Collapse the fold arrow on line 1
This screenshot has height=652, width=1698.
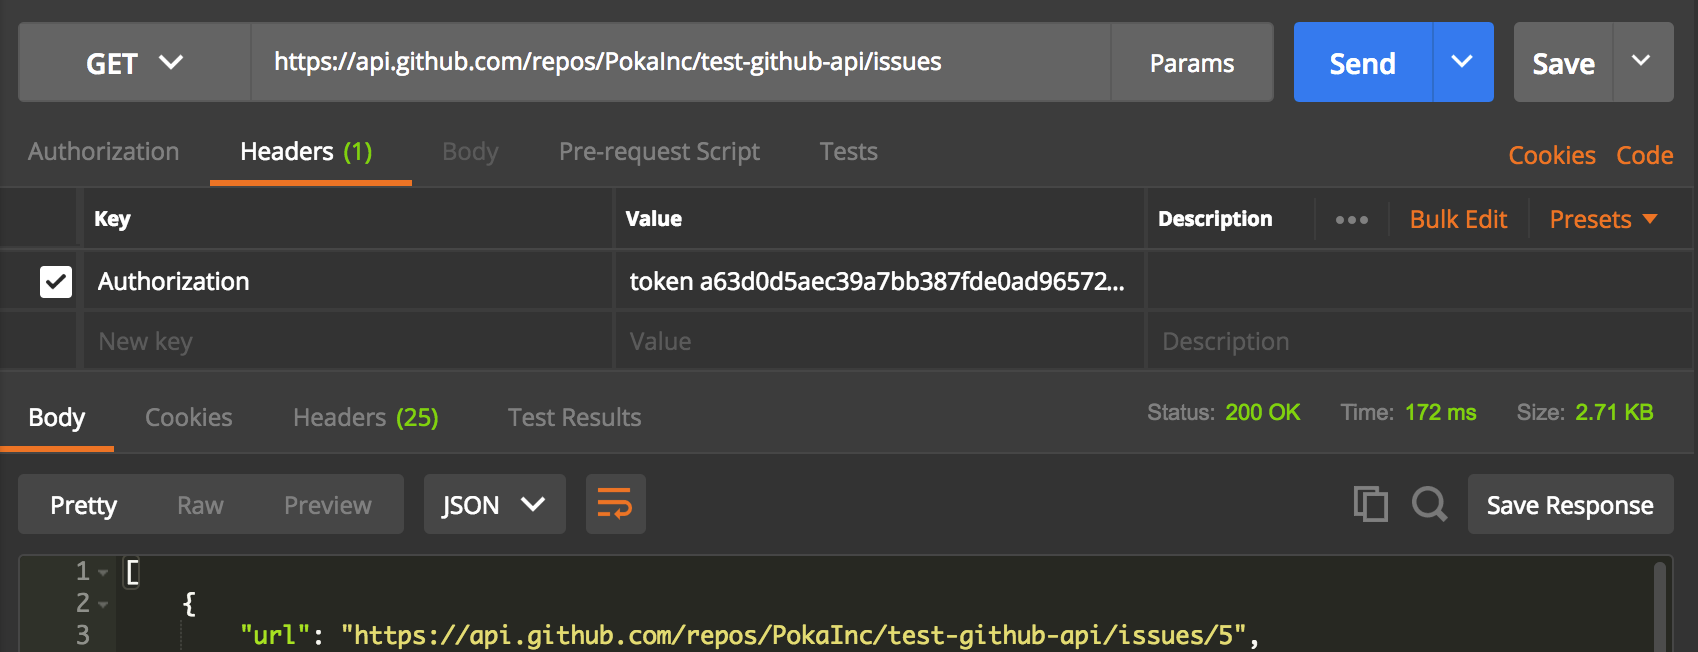103,573
